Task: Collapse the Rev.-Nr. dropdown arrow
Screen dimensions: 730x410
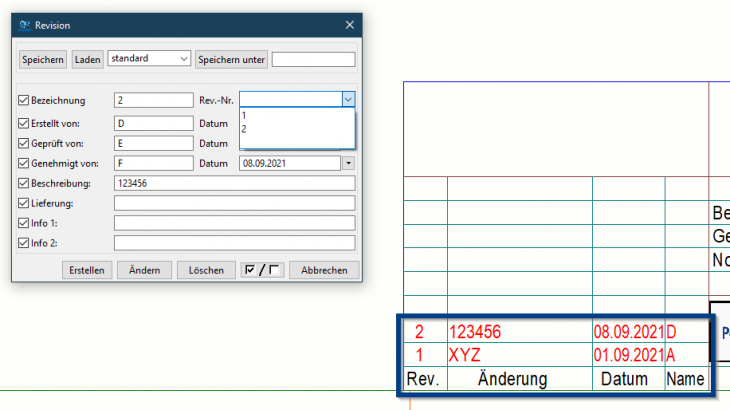Action: point(348,99)
